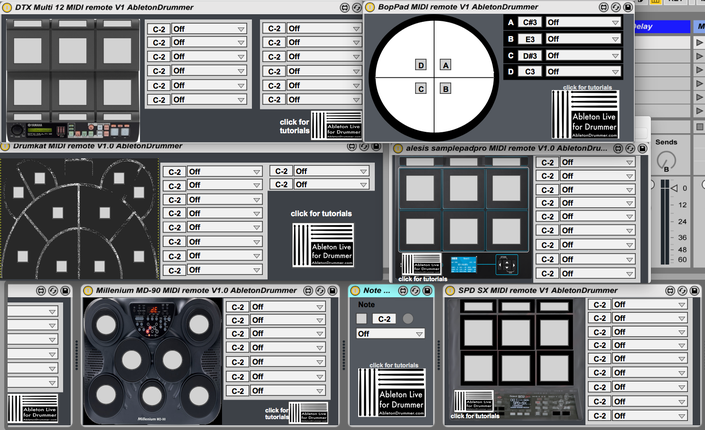Click the Note device grey circle indicator
The height and width of the screenshot is (430, 705).
tap(408, 319)
